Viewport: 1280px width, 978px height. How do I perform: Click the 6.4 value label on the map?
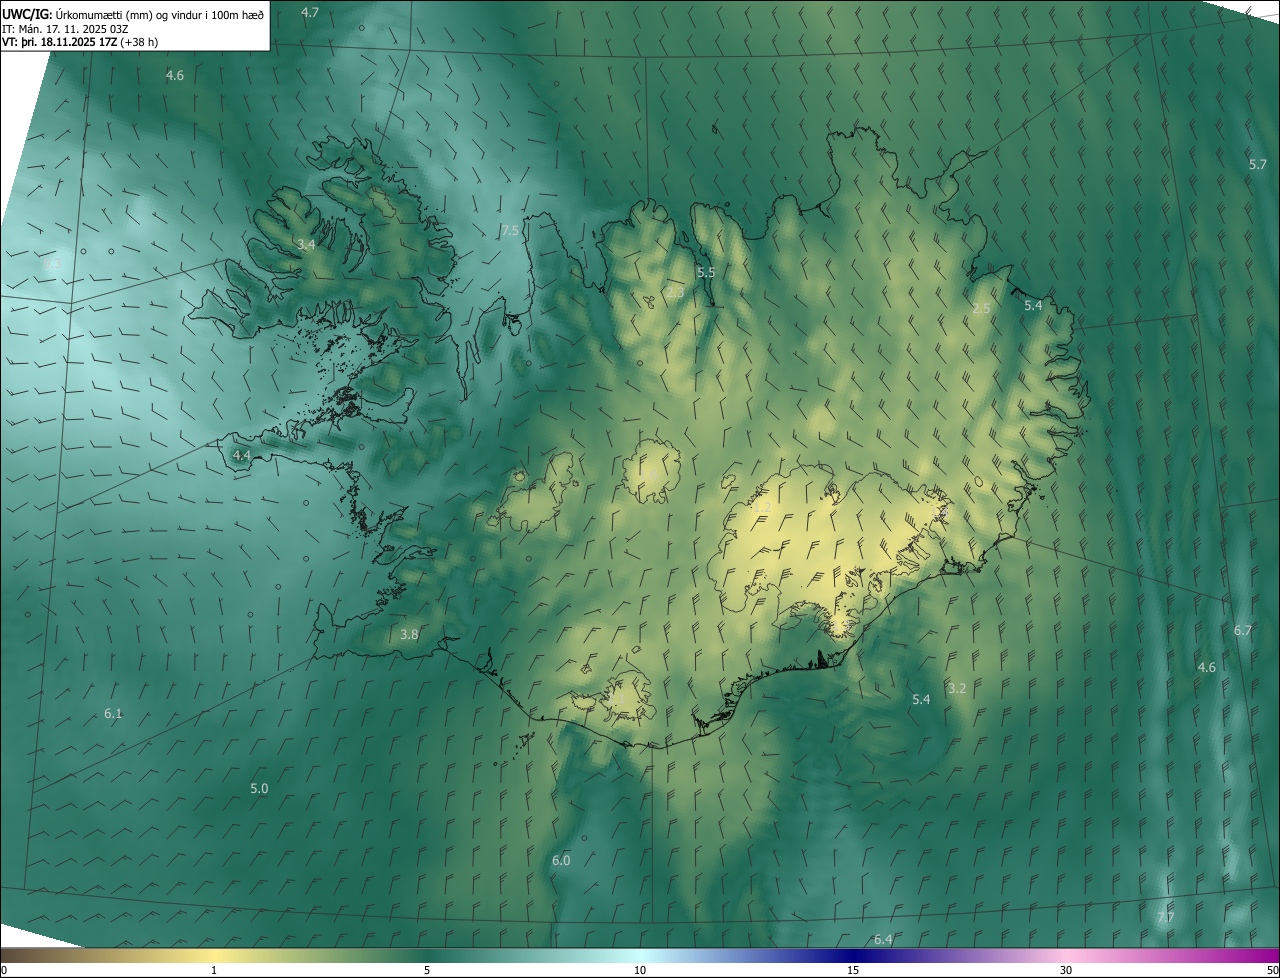pos(883,939)
